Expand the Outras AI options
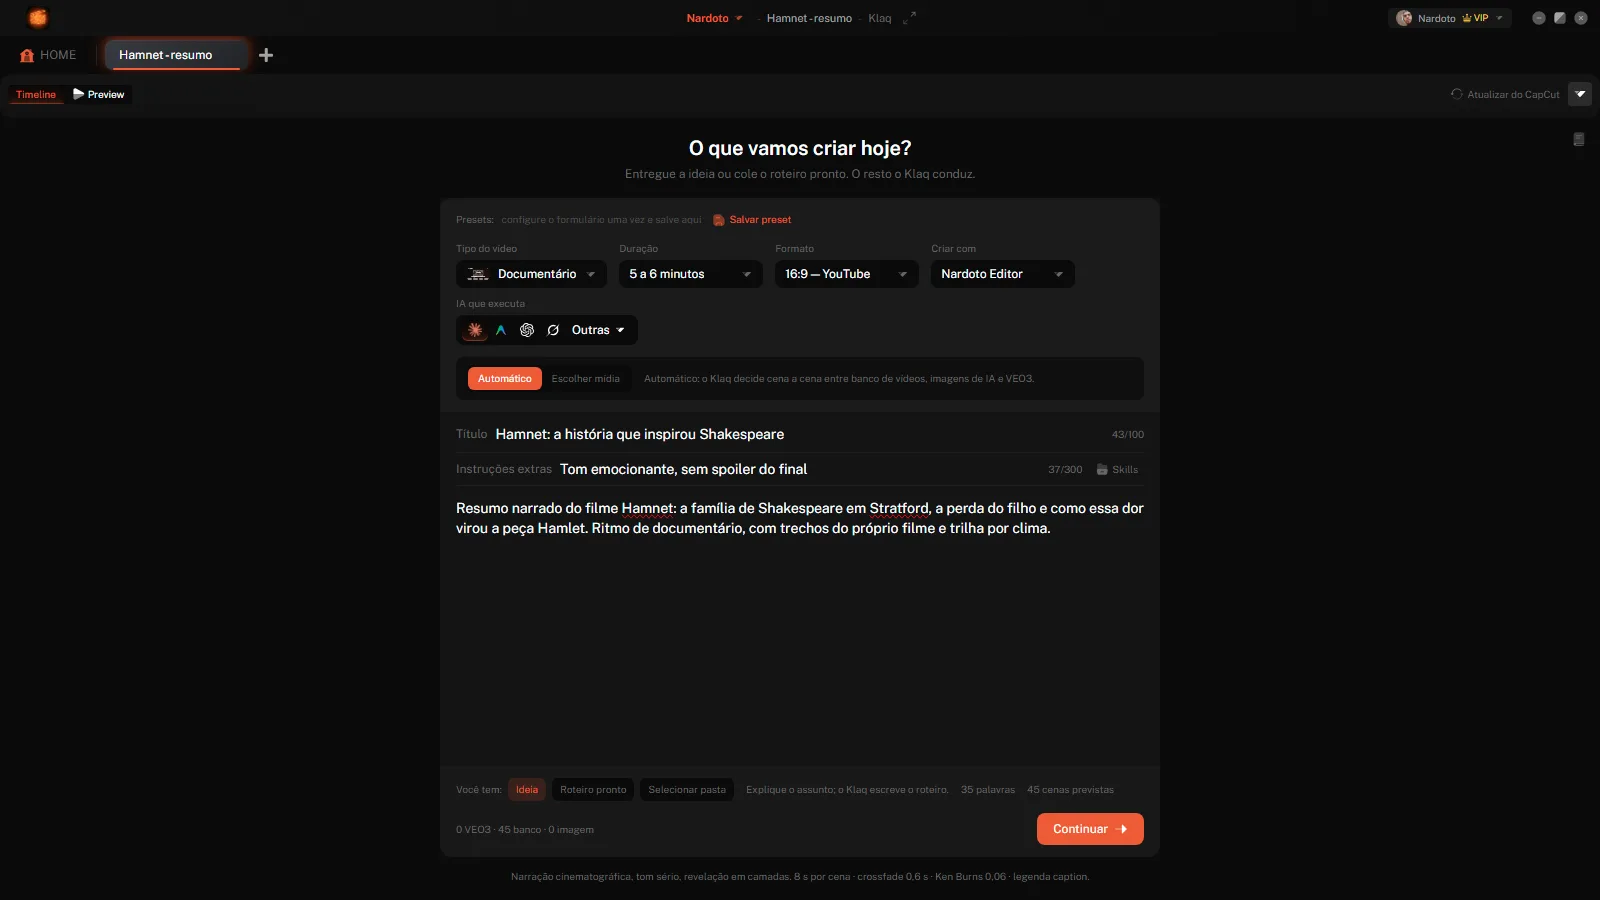 pos(598,330)
